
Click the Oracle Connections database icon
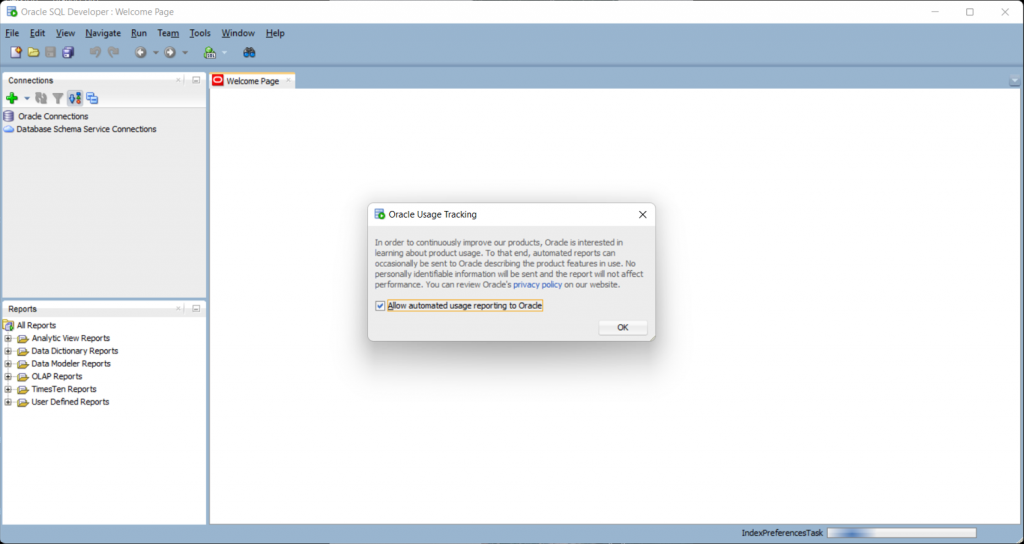coord(8,116)
